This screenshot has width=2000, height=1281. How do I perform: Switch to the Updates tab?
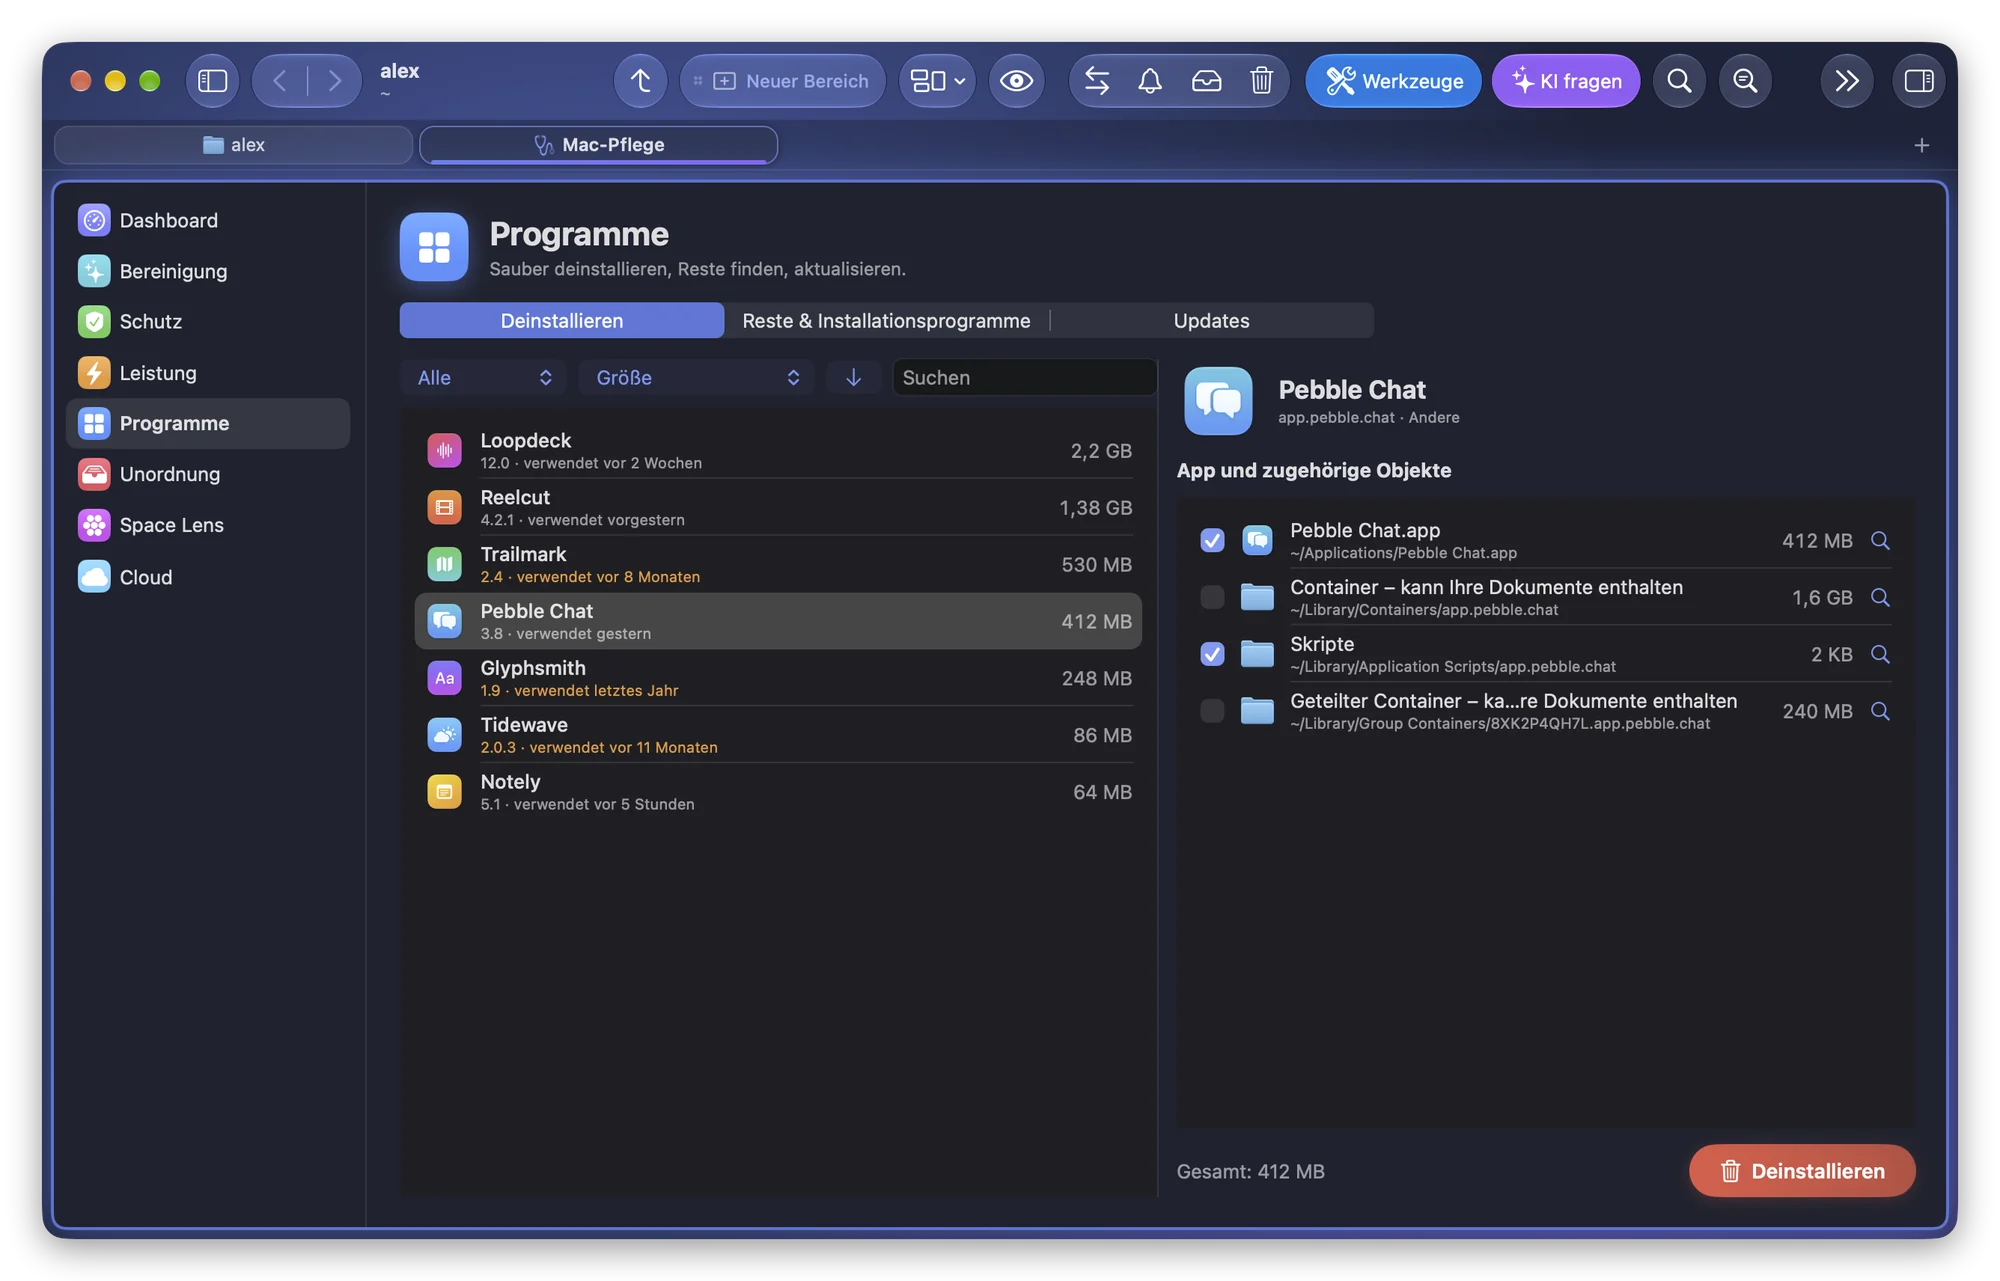pyautogui.click(x=1211, y=321)
